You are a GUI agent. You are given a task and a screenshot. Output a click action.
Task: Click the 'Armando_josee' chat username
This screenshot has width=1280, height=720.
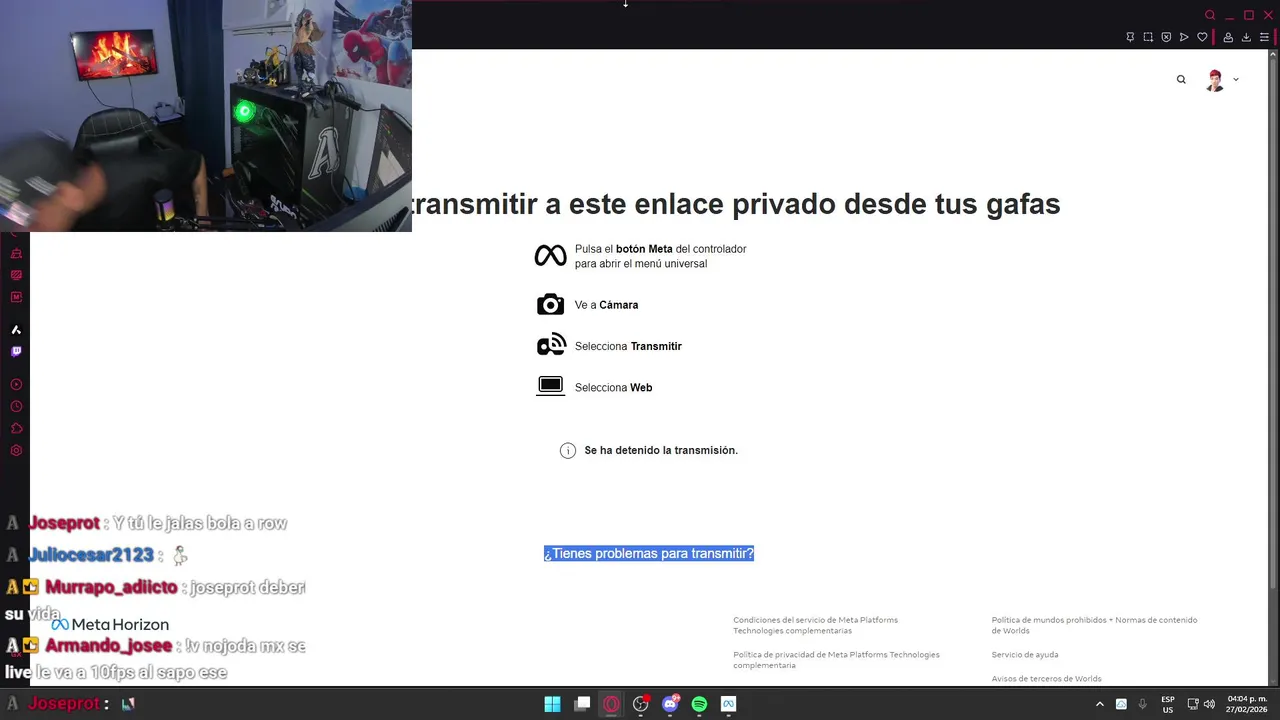click(108, 646)
